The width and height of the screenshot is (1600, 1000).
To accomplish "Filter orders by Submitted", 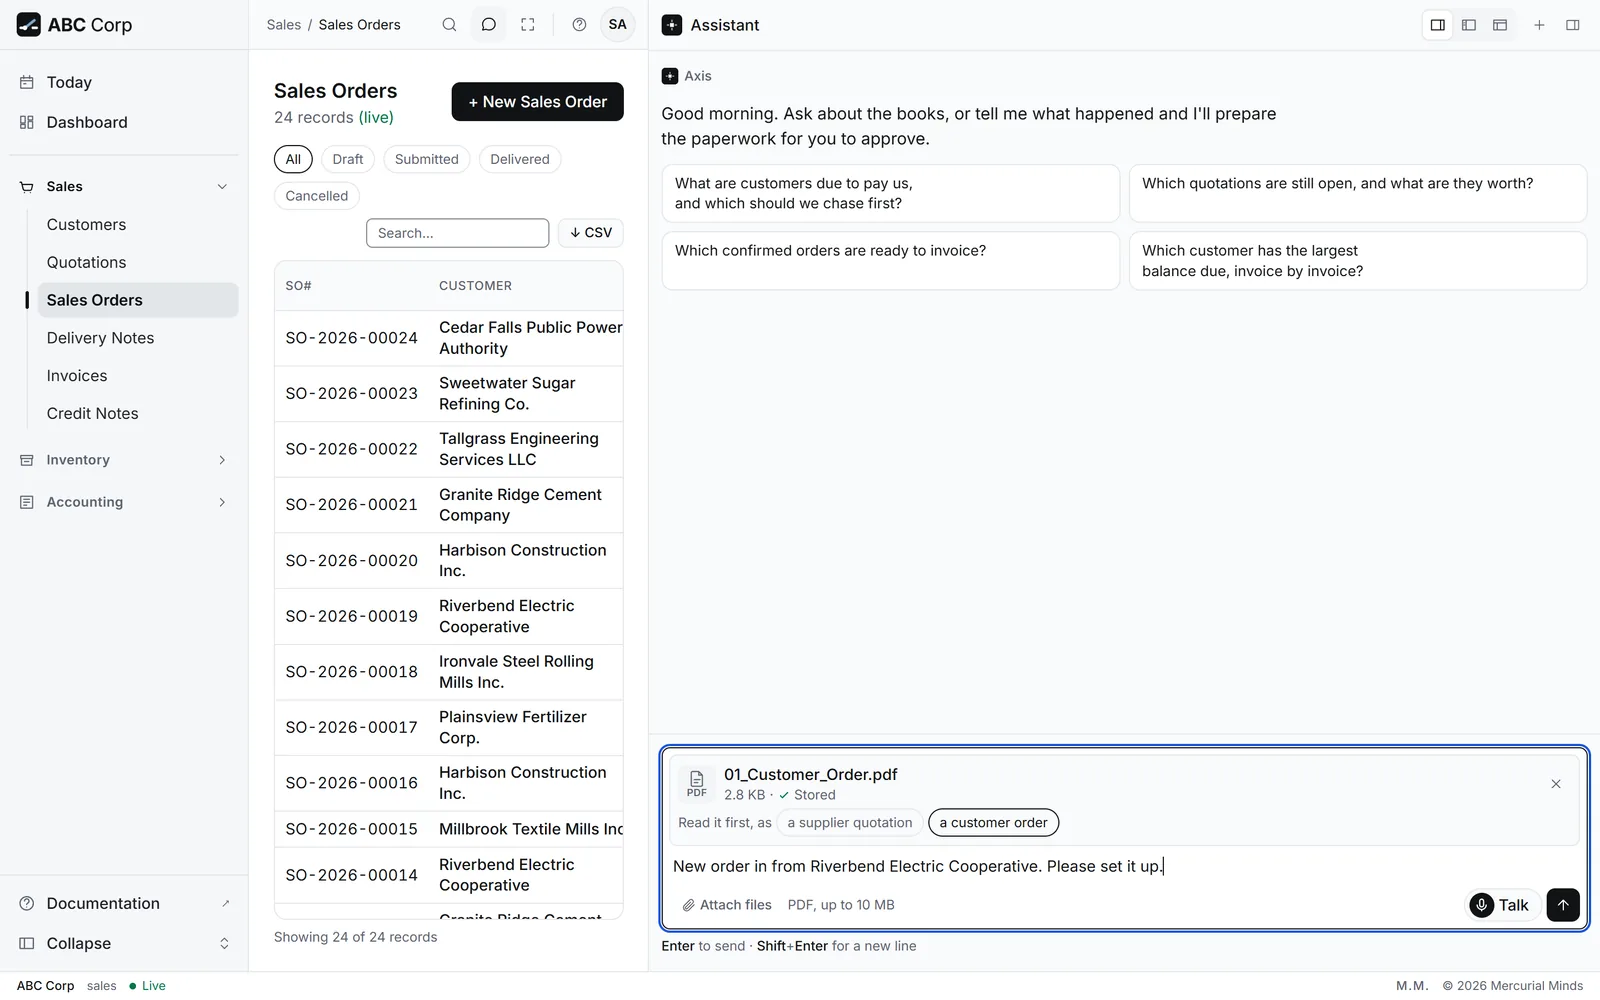I will 426,159.
